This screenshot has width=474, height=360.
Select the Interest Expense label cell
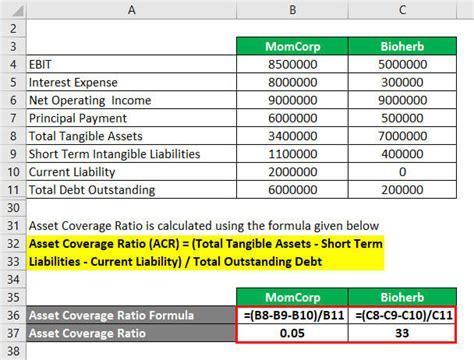pyautogui.click(x=131, y=82)
